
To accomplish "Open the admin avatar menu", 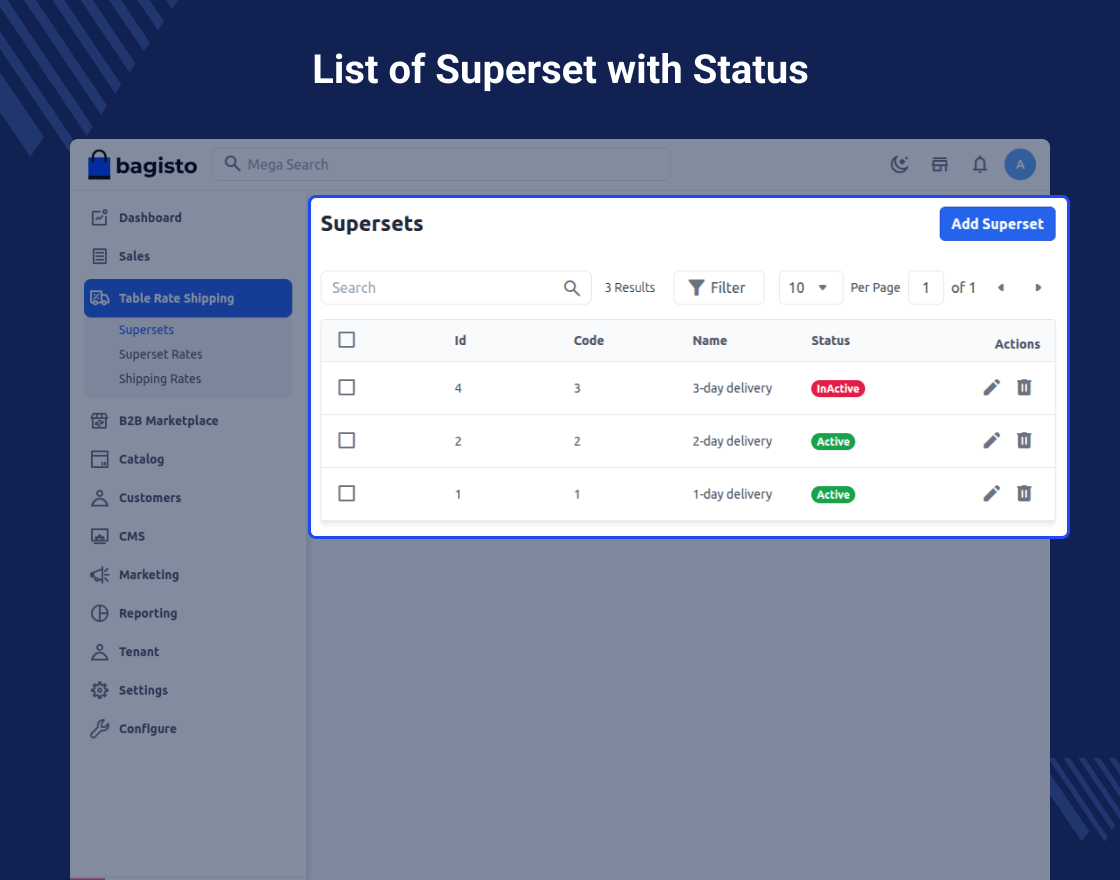I will (x=1020, y=165).
